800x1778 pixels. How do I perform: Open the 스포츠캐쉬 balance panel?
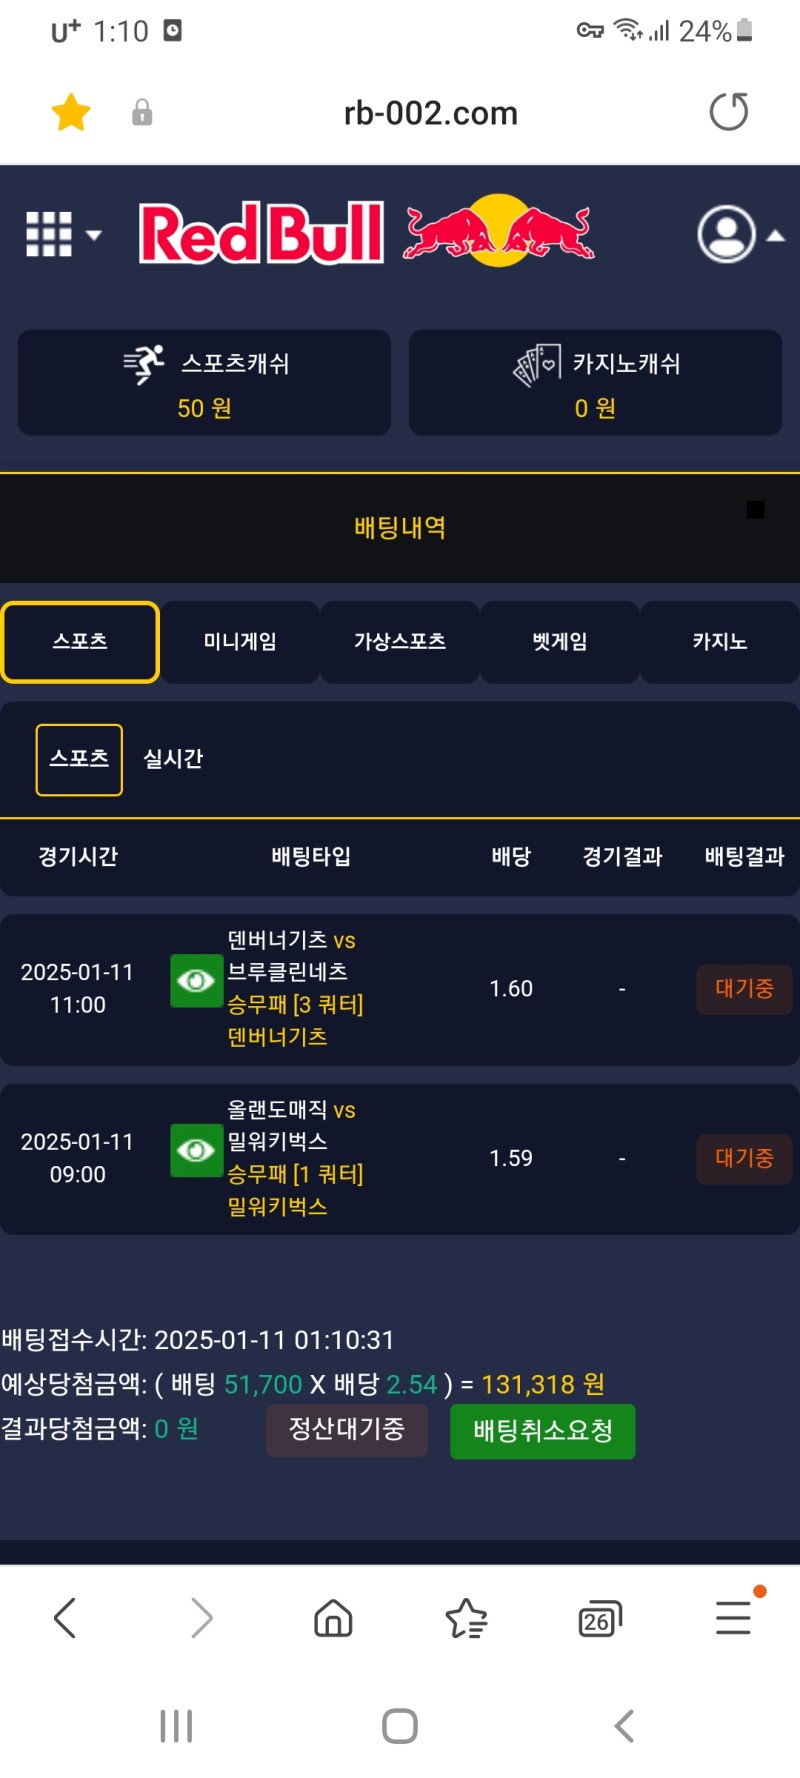tap(204, 383)
